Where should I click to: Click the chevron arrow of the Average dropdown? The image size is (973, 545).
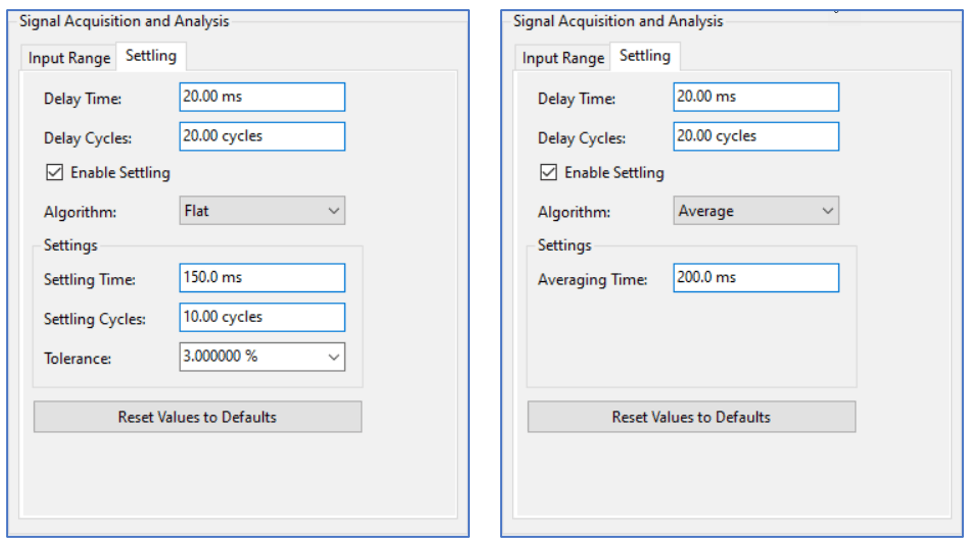(x=827, y=211)
